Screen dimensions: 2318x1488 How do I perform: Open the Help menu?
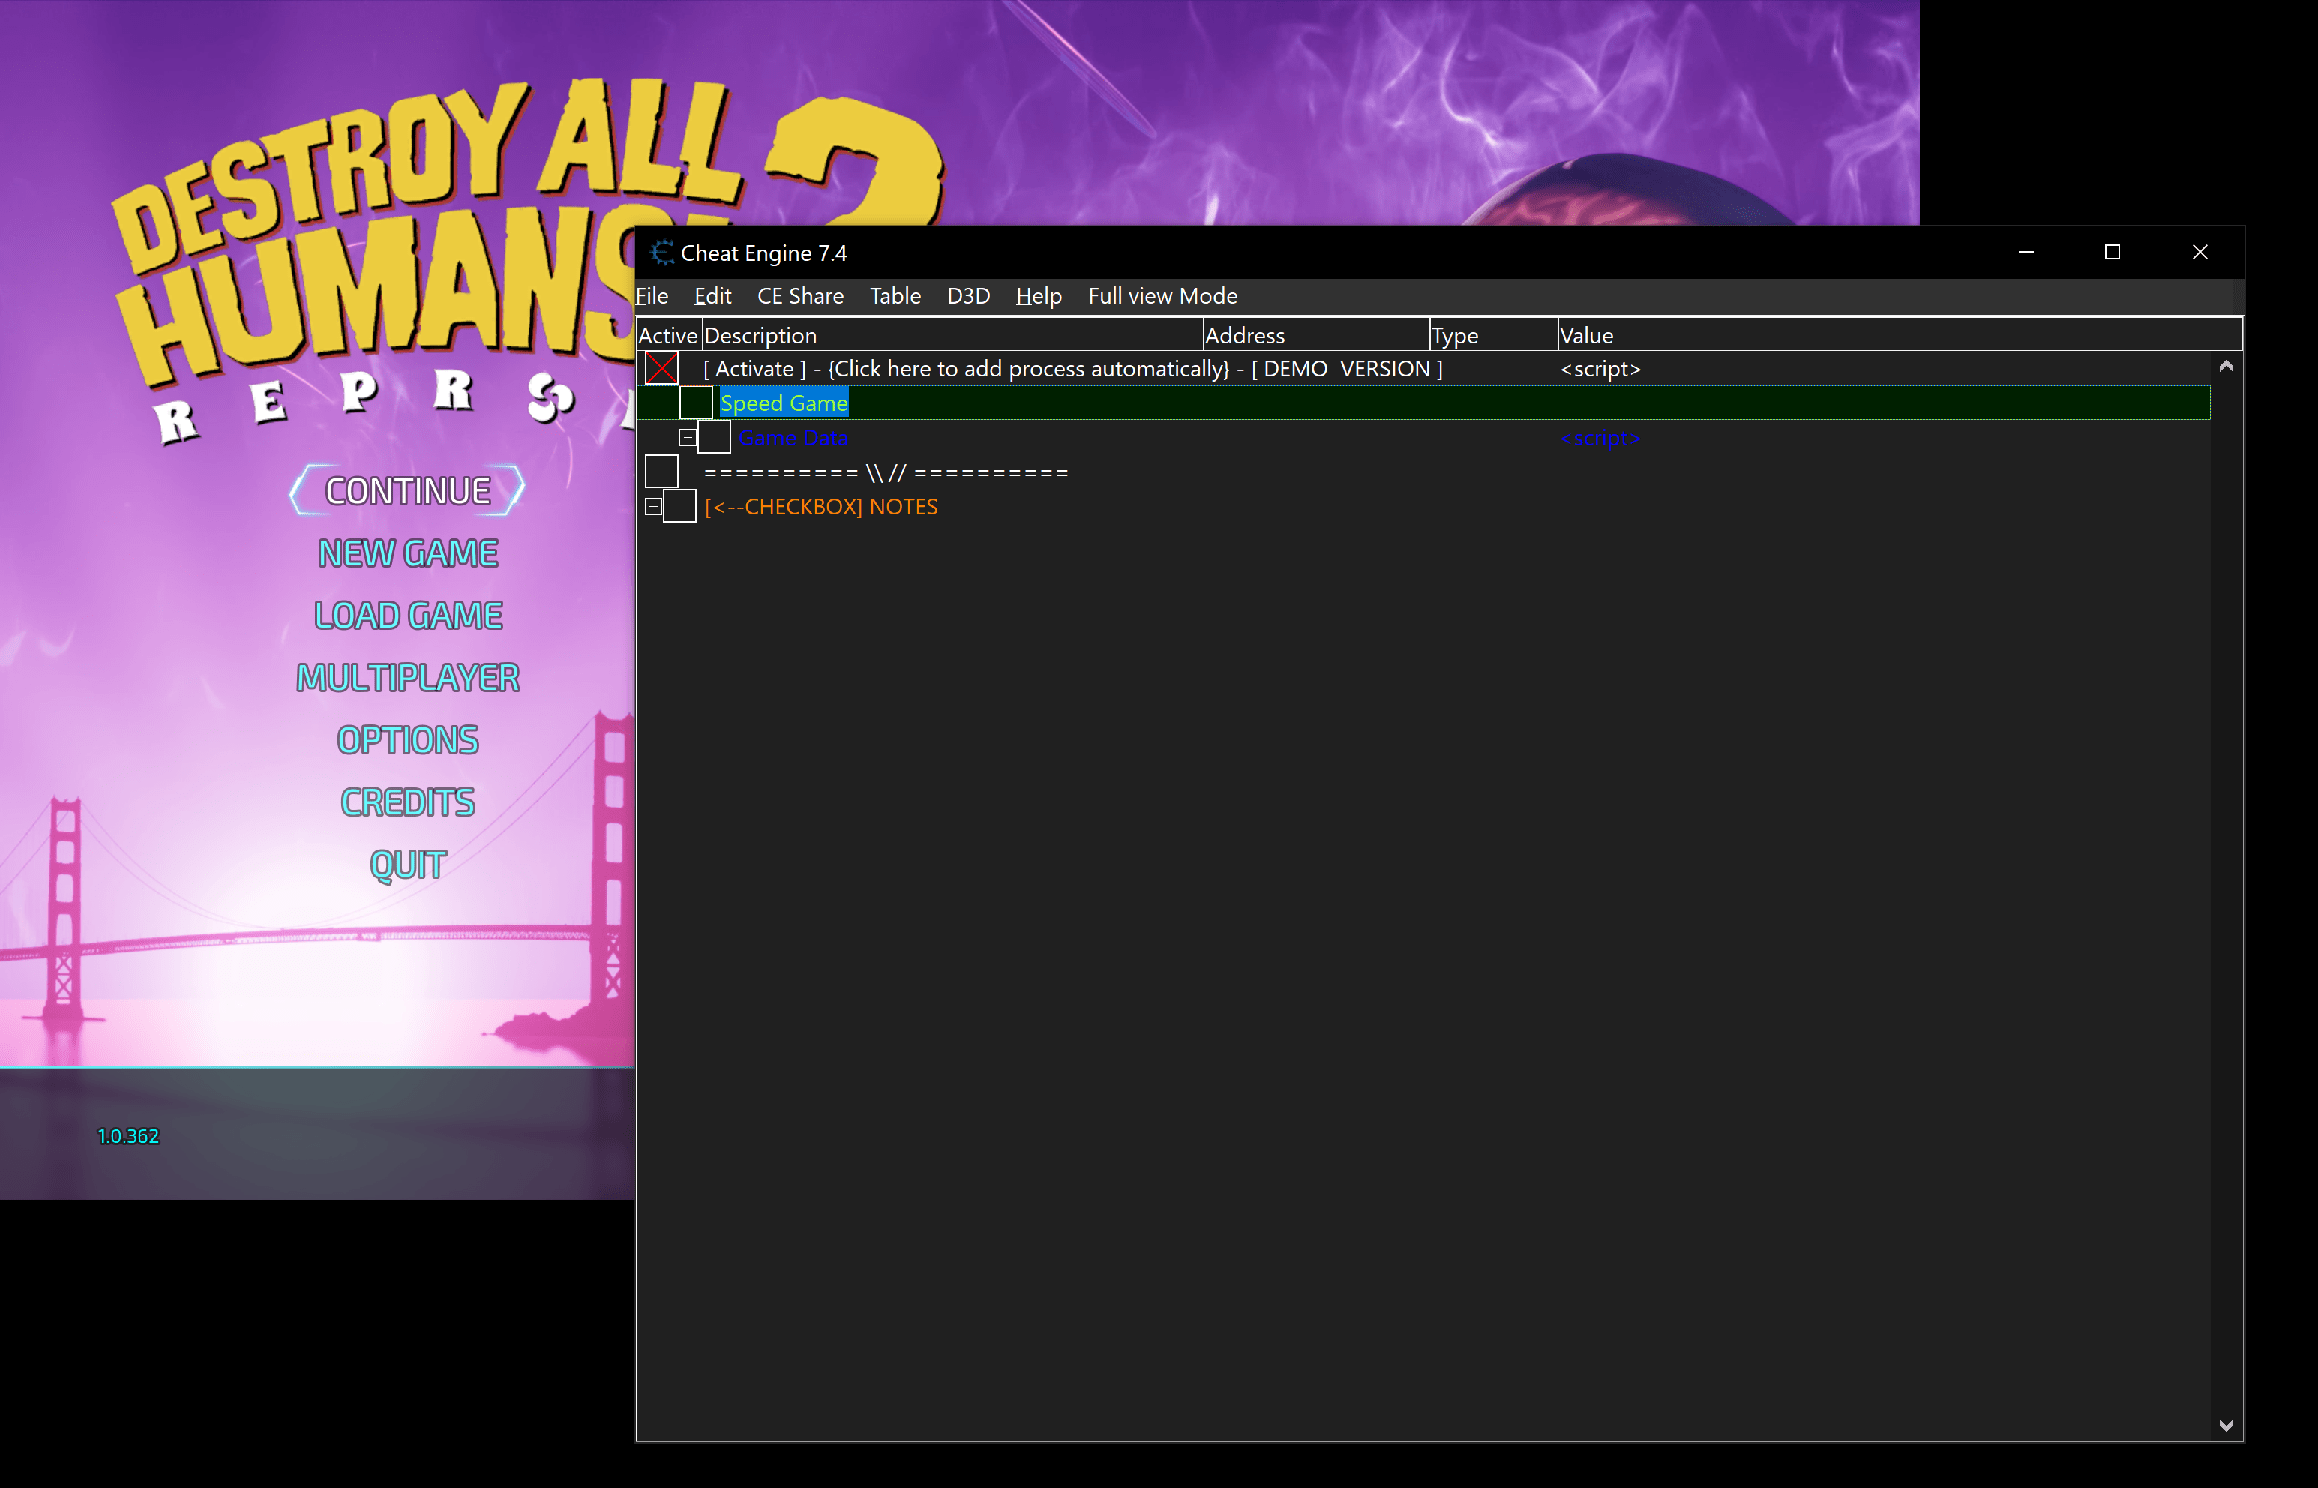1038,296
